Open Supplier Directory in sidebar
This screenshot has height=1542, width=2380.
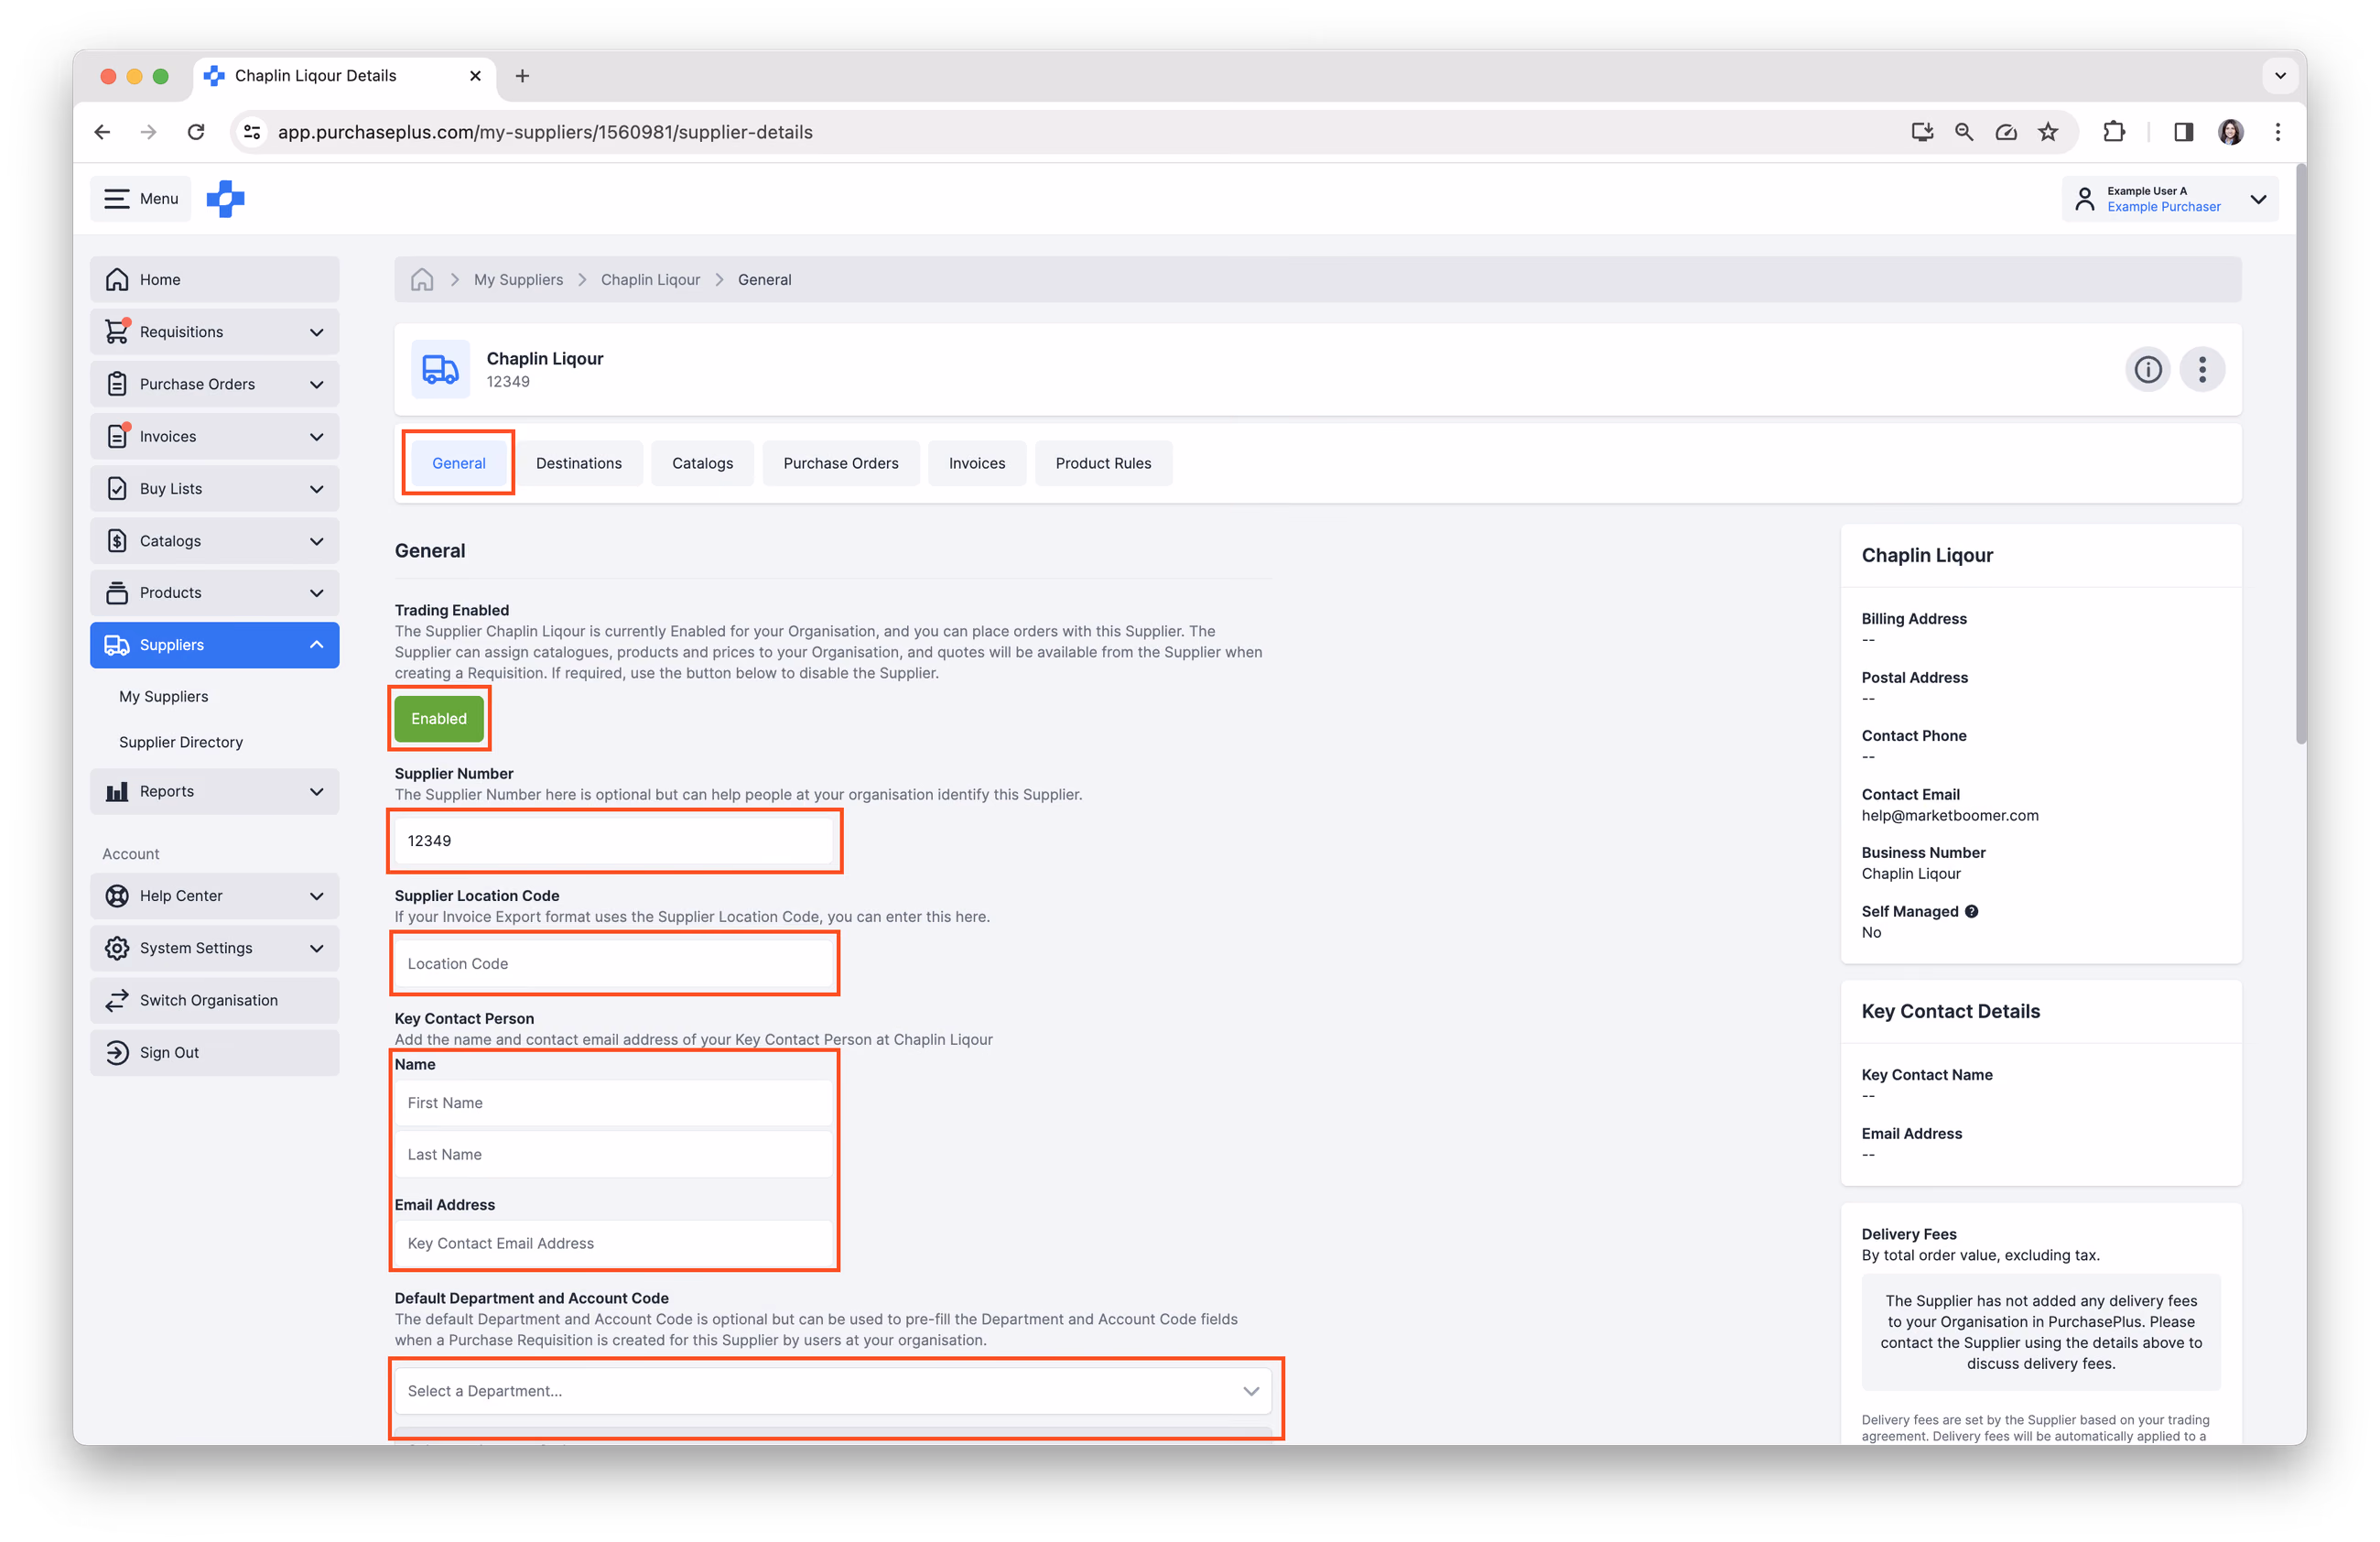[181, 742]
